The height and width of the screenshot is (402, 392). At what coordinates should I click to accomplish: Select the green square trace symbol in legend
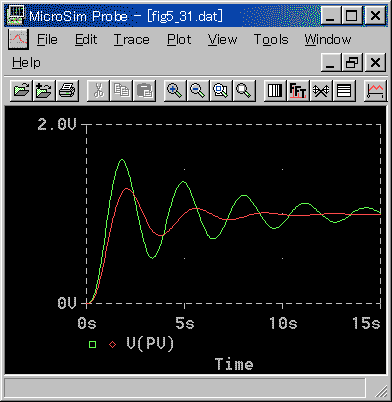[92, 344]
